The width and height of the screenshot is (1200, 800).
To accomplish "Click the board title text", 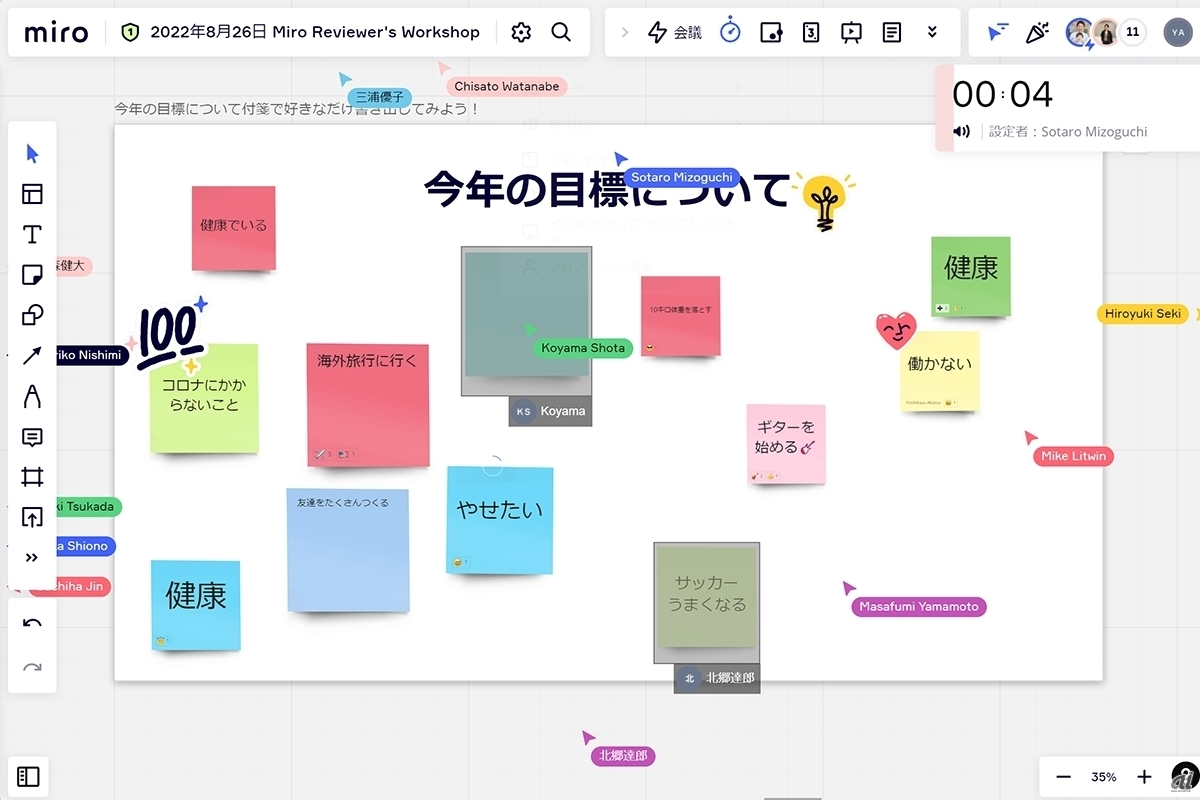I will click(x=315, y=32).
